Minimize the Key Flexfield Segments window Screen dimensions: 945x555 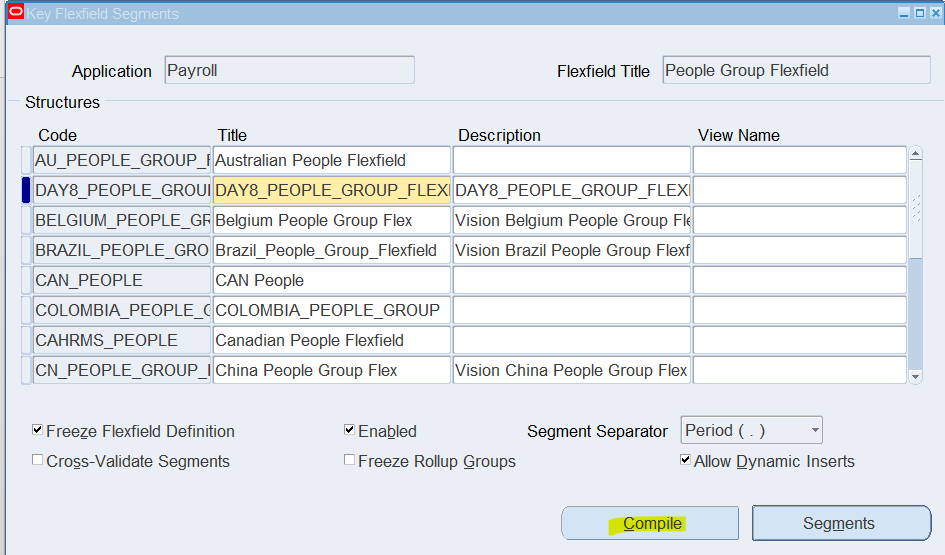click(x=903, y=13)
